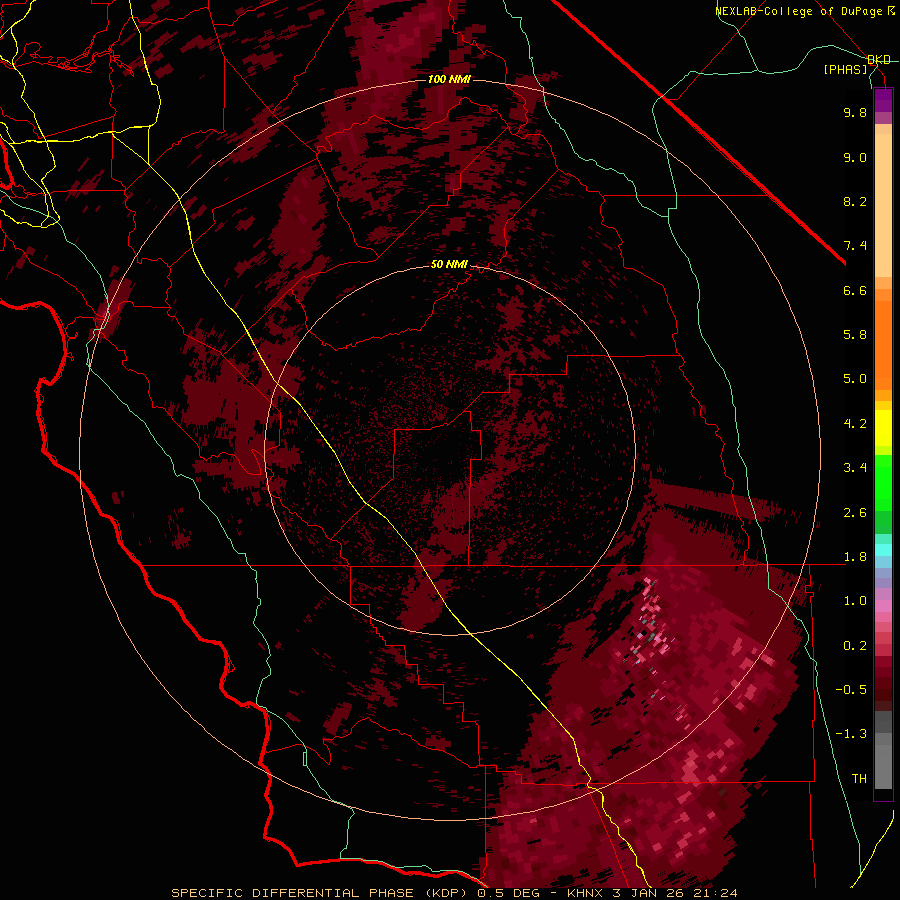900x900 pixels.
Task: Click the 1.0 scale value
Action: pos(855,602)
